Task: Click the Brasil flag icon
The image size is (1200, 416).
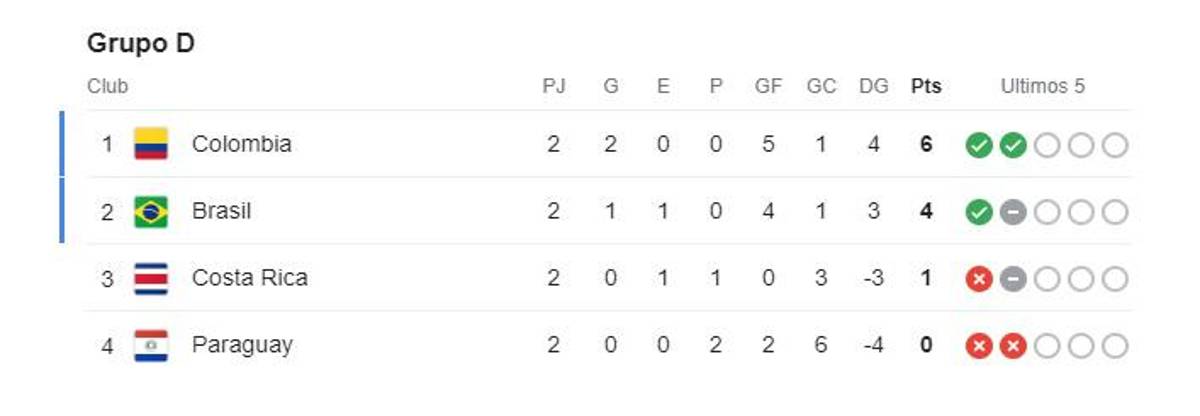Action: [151, 212]
